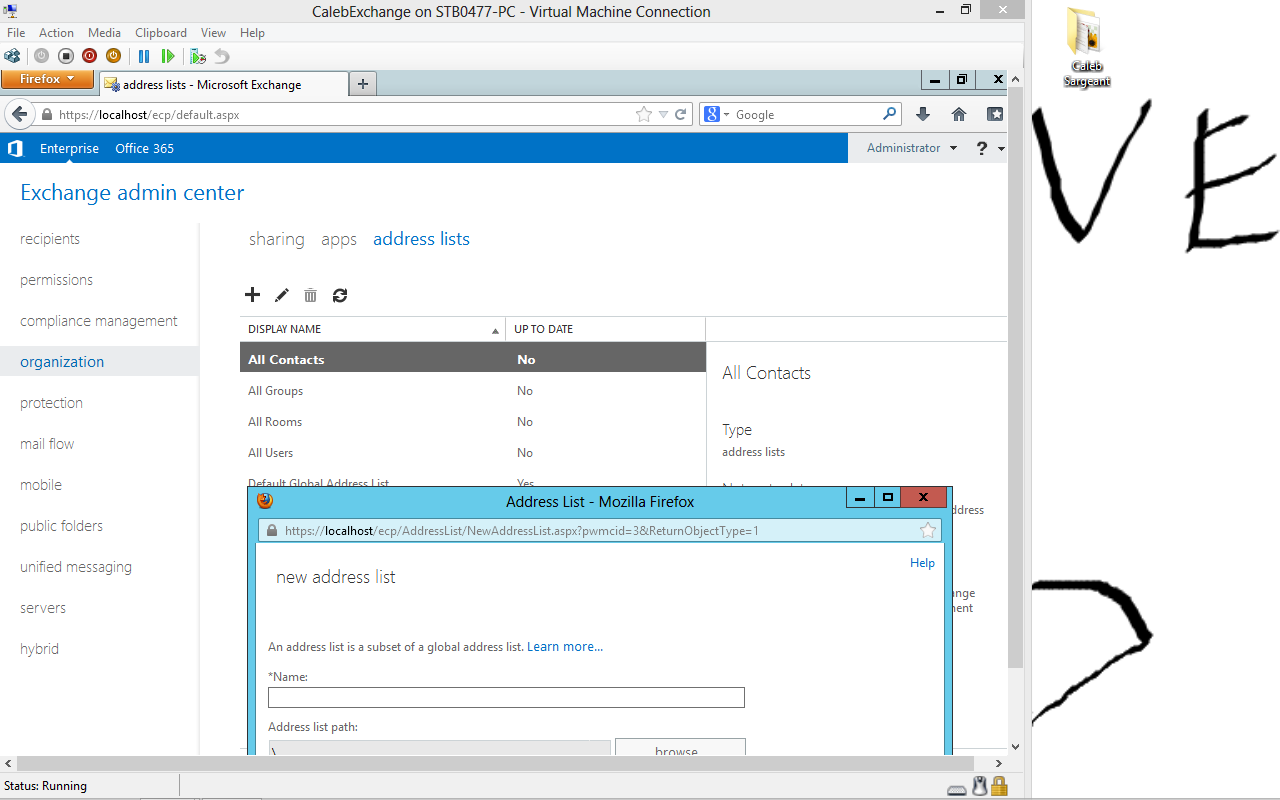Open the Media menu
Viewport: 1280px width, 800px height.
104,33
